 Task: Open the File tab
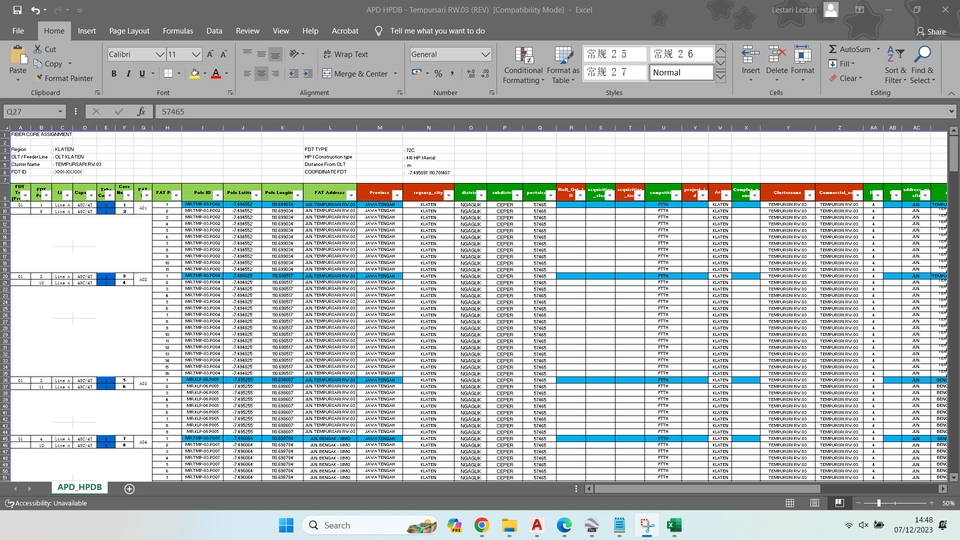click(18, 31)
